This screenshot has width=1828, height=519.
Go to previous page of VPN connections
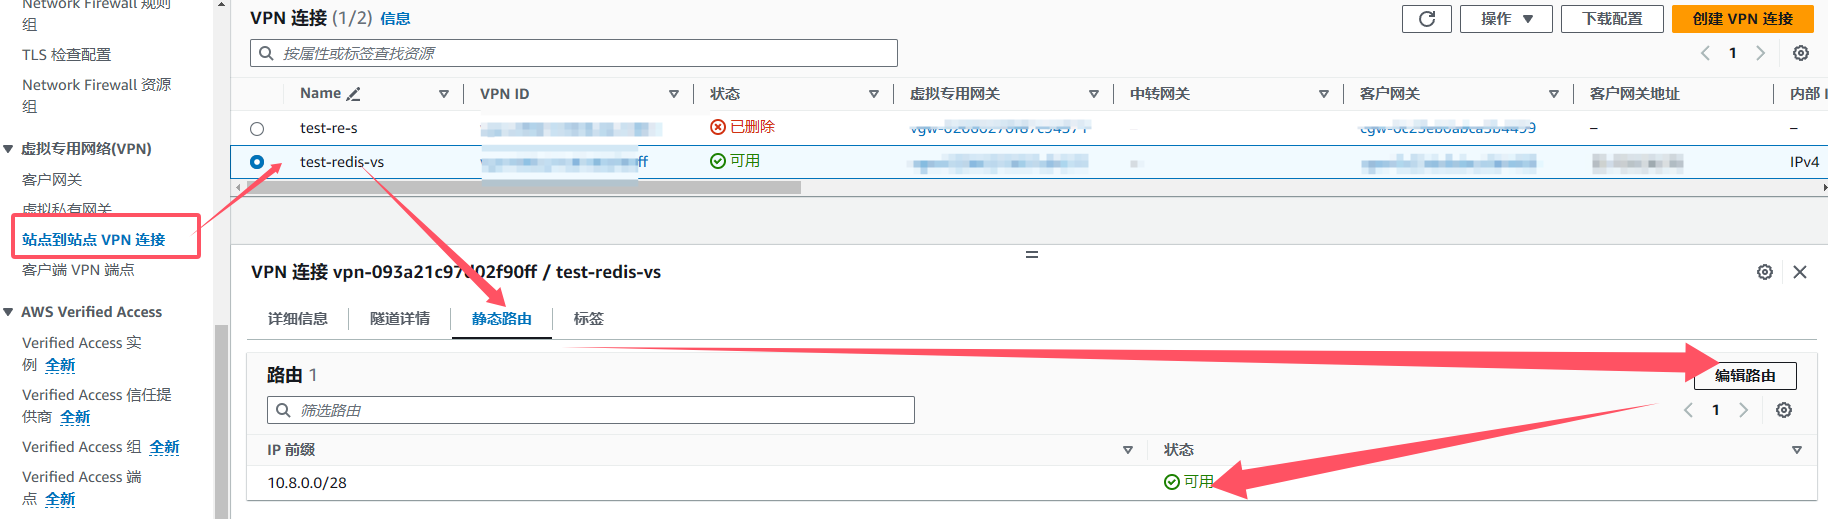click(1705, 53)
